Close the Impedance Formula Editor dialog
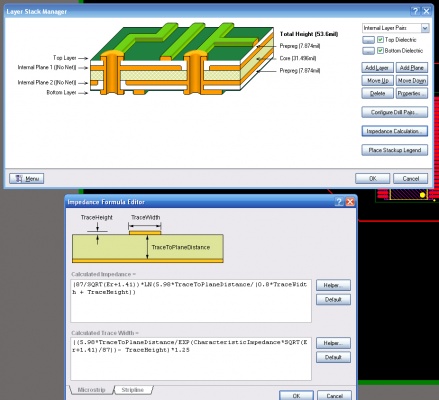This screenshot has height=400, width=439. coord(350,202)
